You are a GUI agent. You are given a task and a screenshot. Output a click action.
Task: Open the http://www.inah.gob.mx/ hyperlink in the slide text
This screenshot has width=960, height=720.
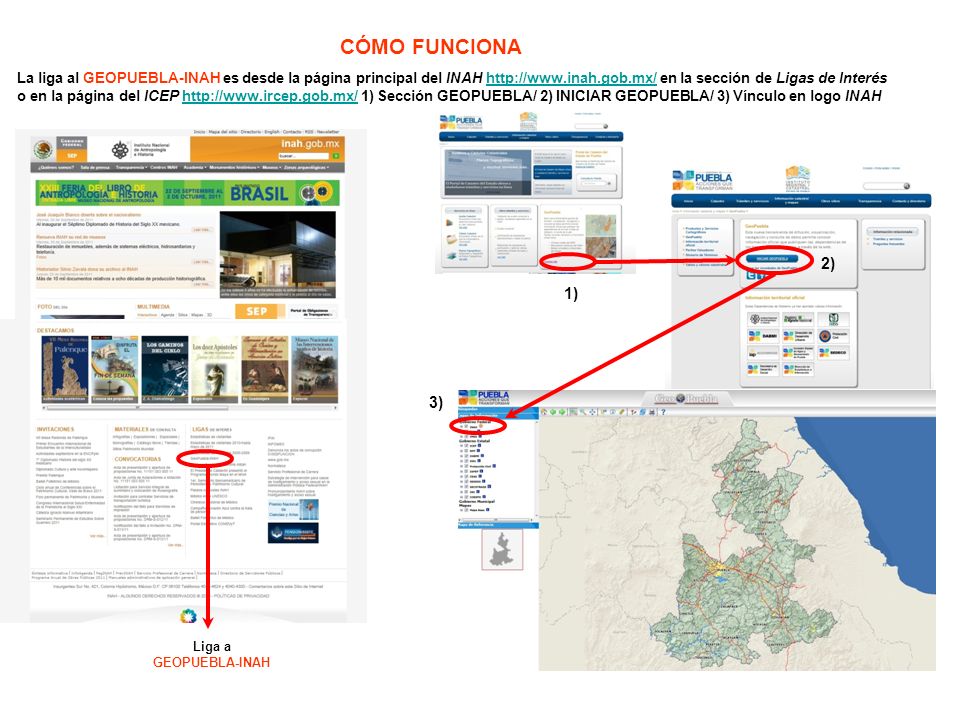[x=571, y=78]
